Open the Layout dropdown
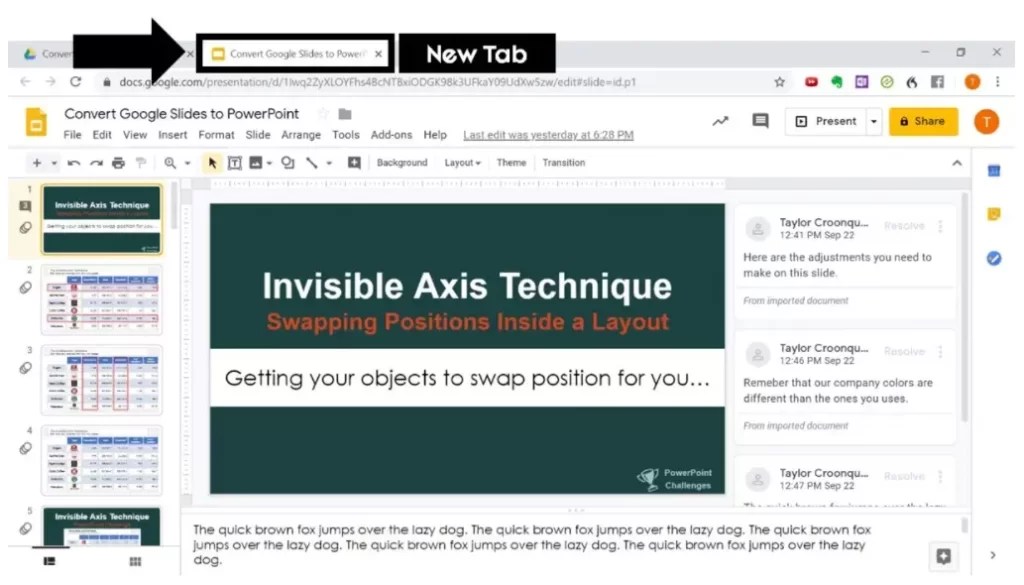Image resolution: width=1024 pixels, height=585 pixels. (461, 162)
